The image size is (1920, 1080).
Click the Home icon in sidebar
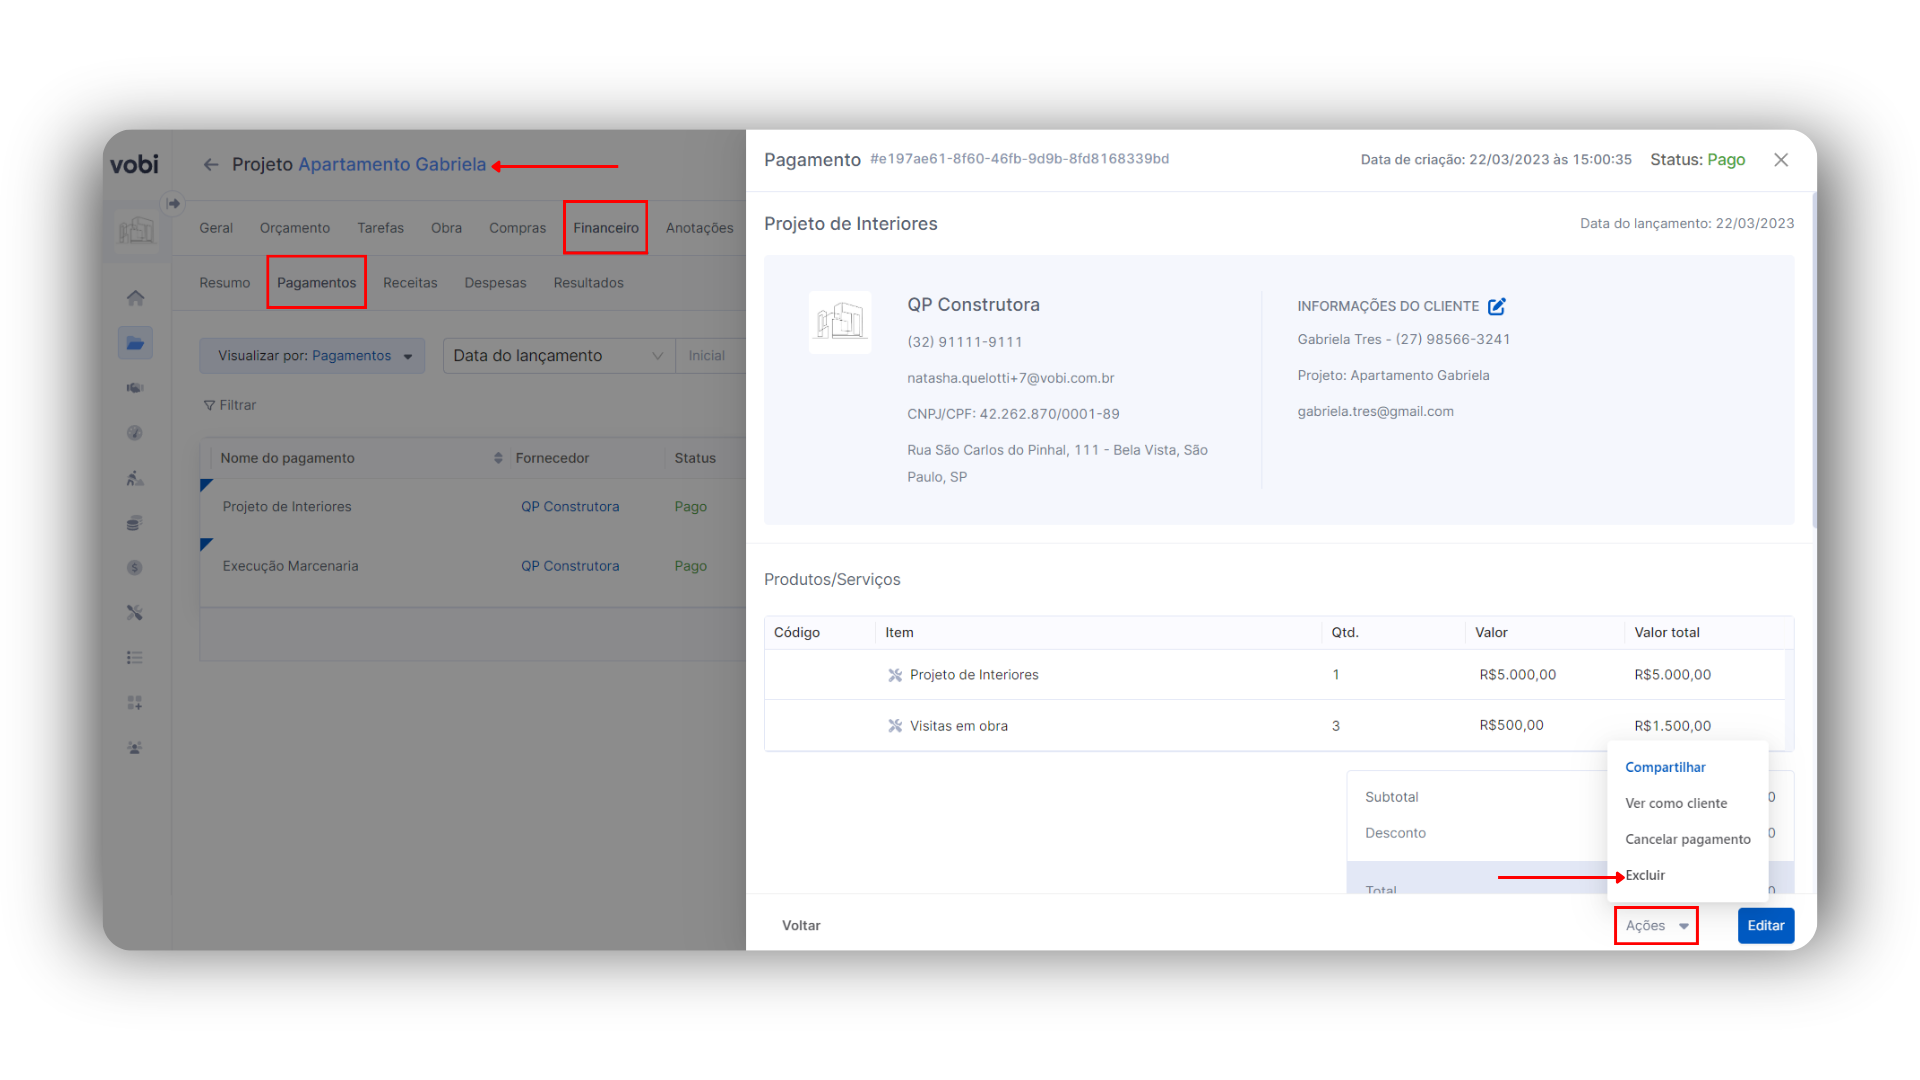click(135, 298)
